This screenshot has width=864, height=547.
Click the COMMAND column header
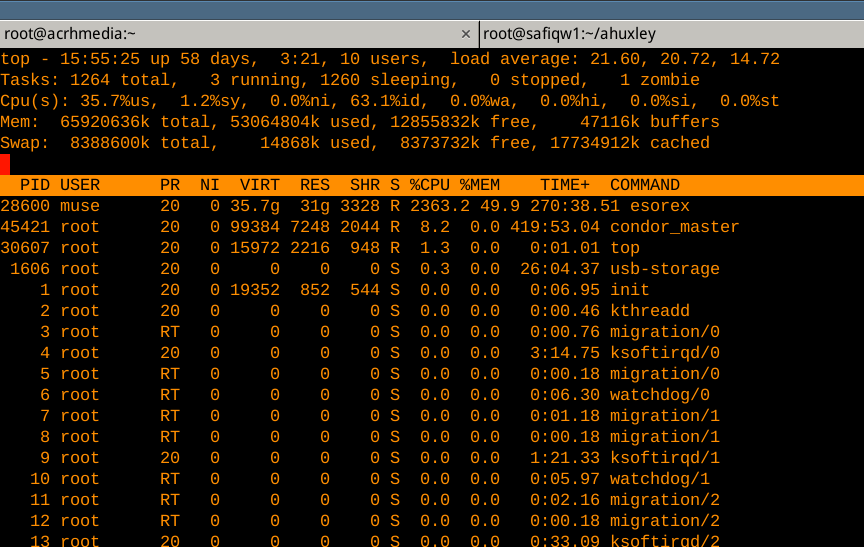(645, 185)
